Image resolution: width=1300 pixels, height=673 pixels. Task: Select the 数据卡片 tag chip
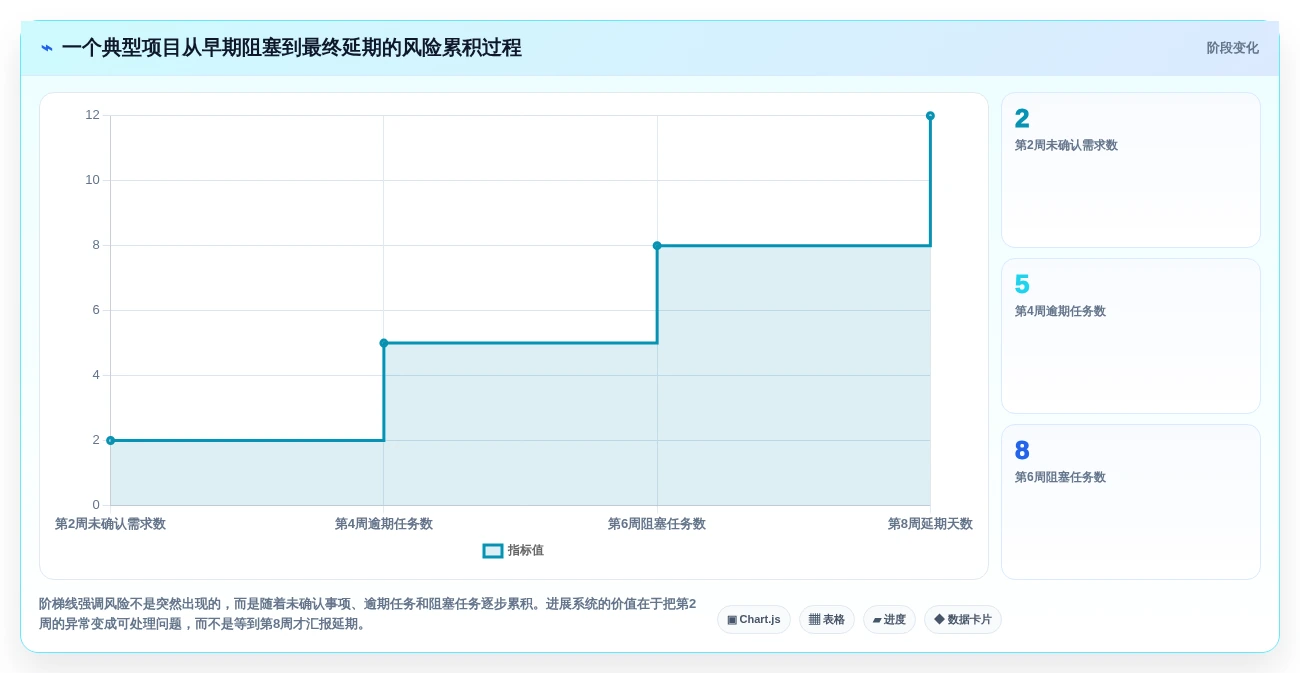pyautogui.click(x=963, y=620)
